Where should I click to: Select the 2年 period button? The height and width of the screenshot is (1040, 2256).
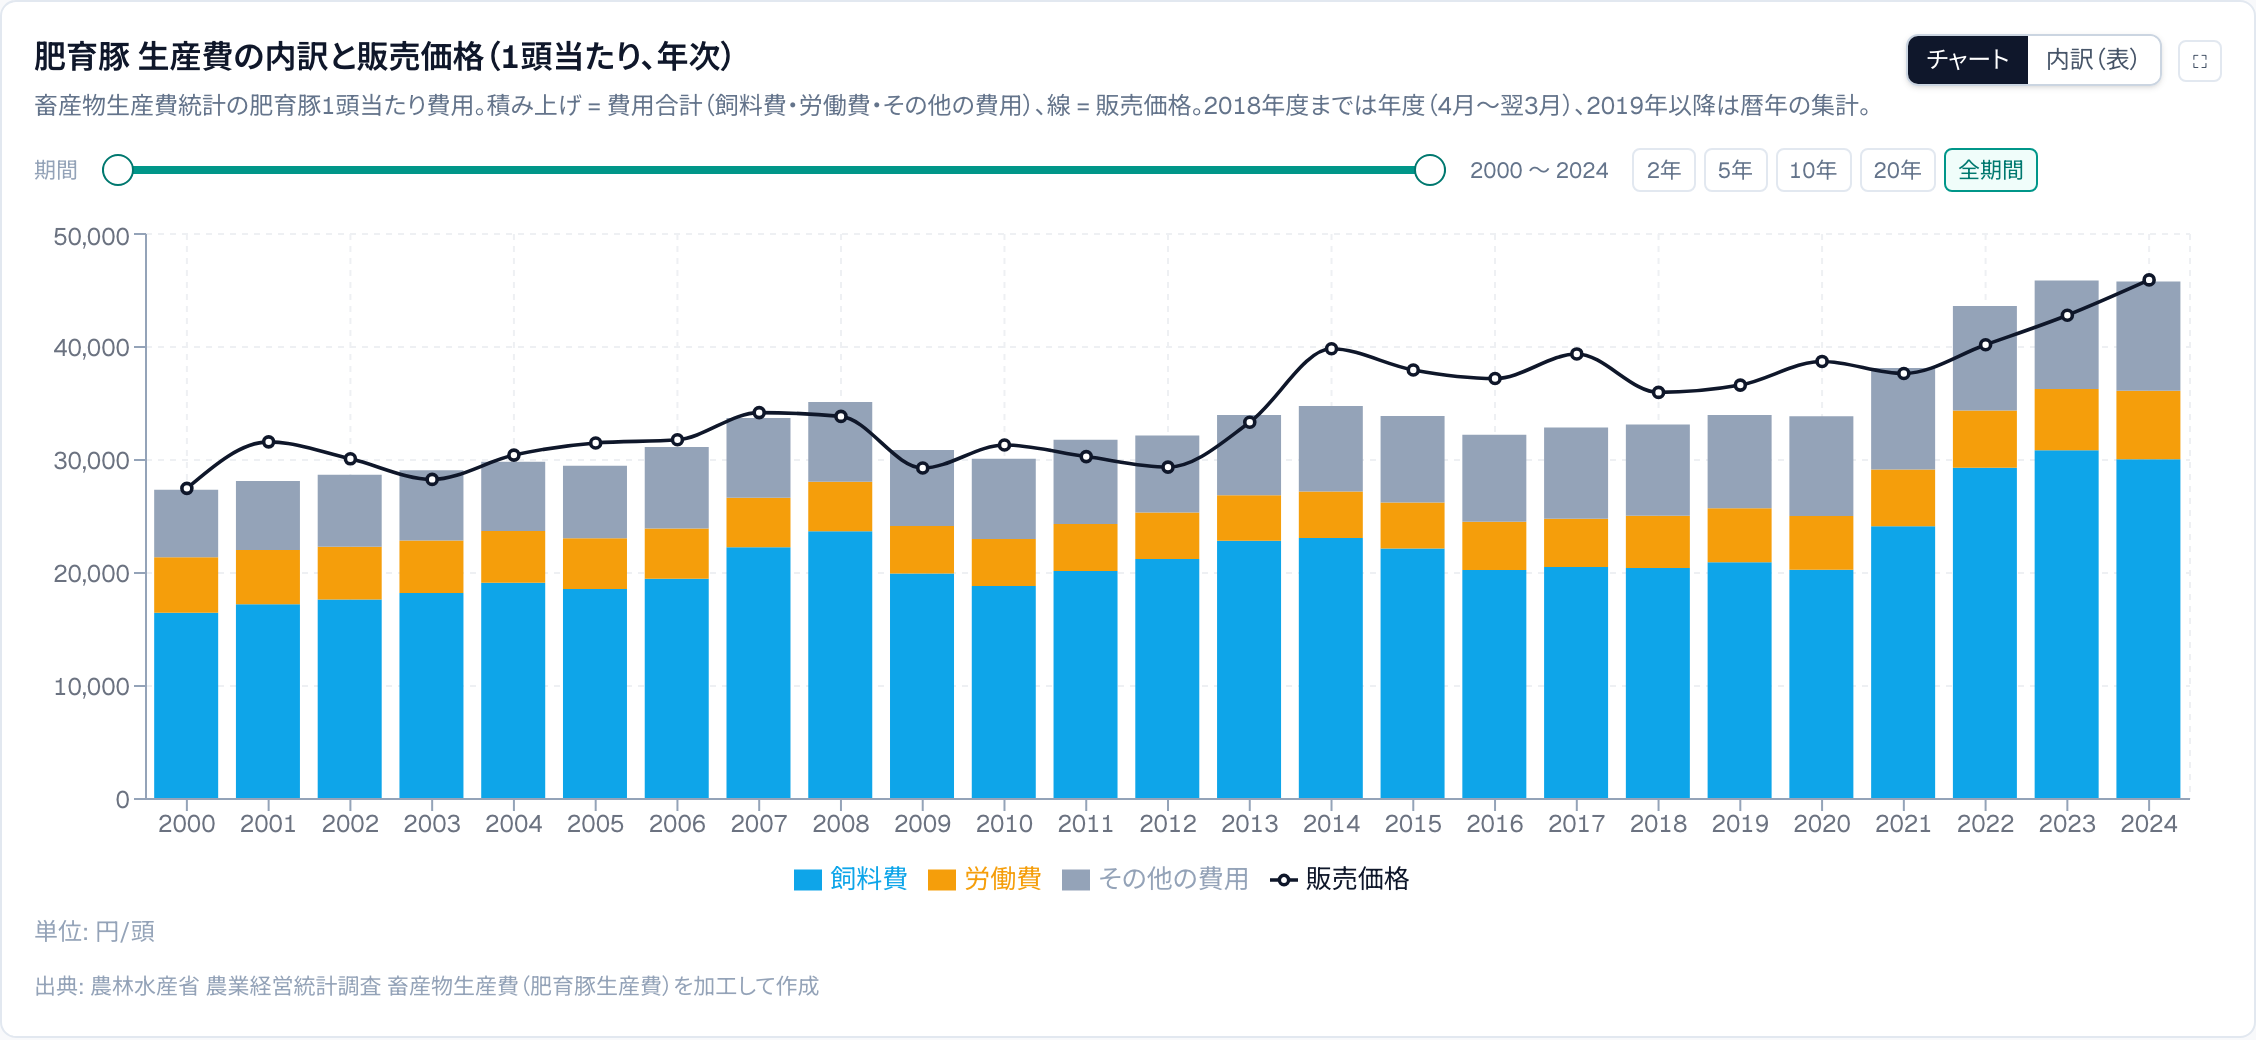pyautogui.click(x=1663, y=170)
